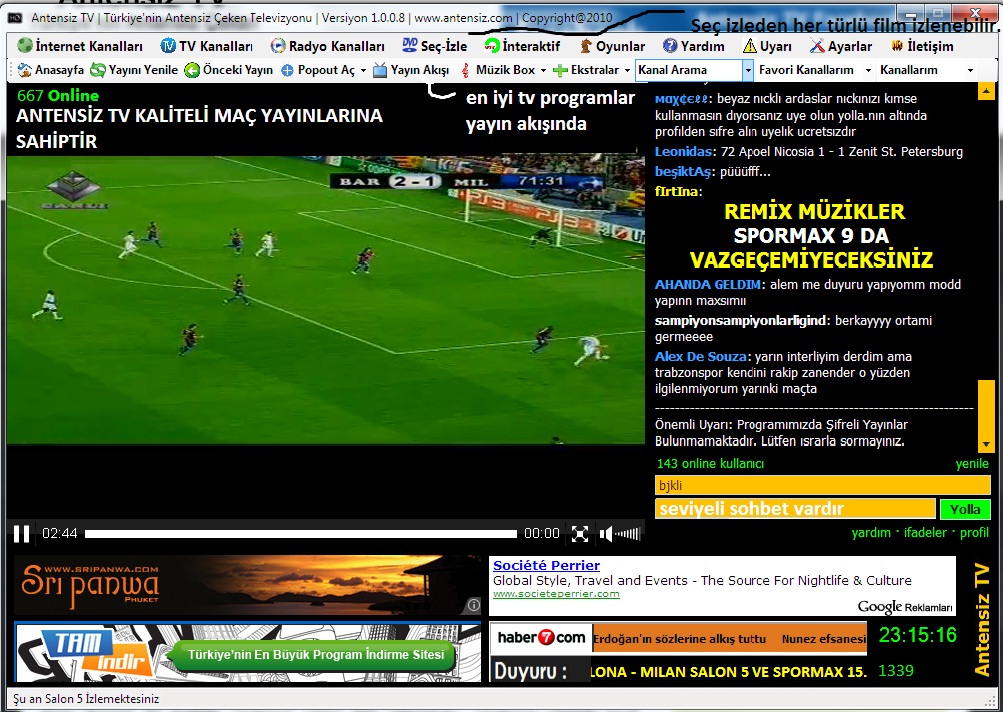Click inside the Kanal Arama search field
This screenshot has height=712, width=1003.
pos(689,70)
